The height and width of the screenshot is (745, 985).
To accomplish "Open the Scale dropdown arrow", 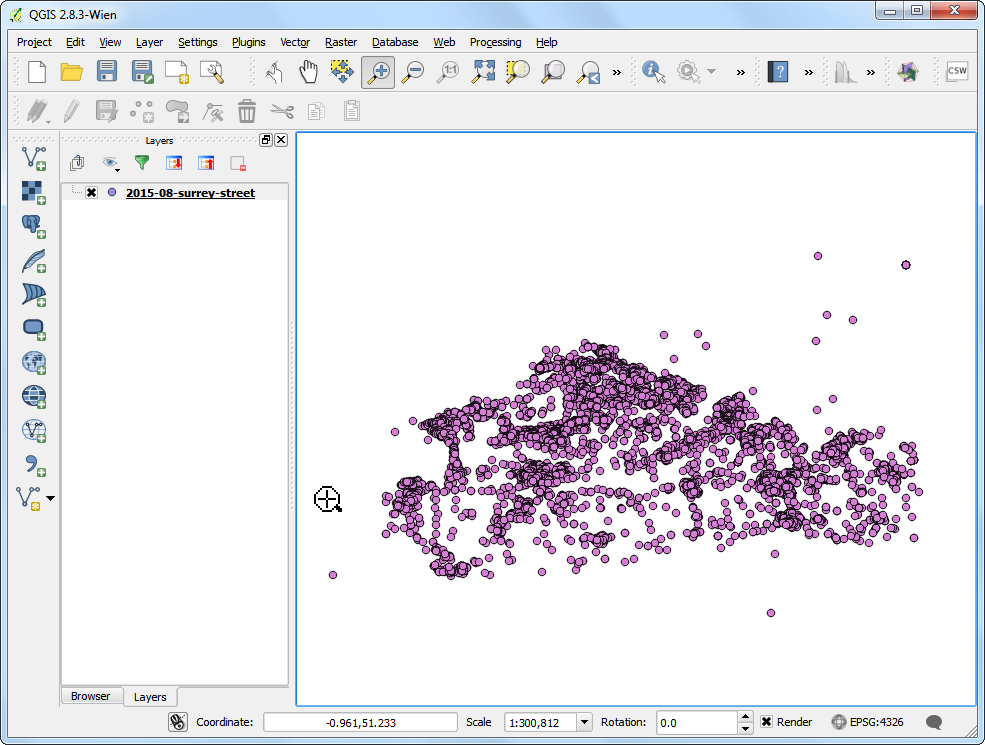I will click(x=584, y=722).
